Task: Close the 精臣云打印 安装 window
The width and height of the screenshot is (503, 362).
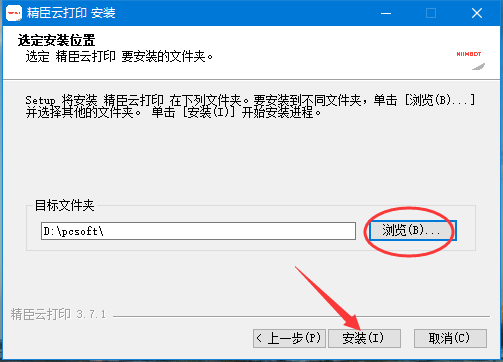Action: [477, 13]
